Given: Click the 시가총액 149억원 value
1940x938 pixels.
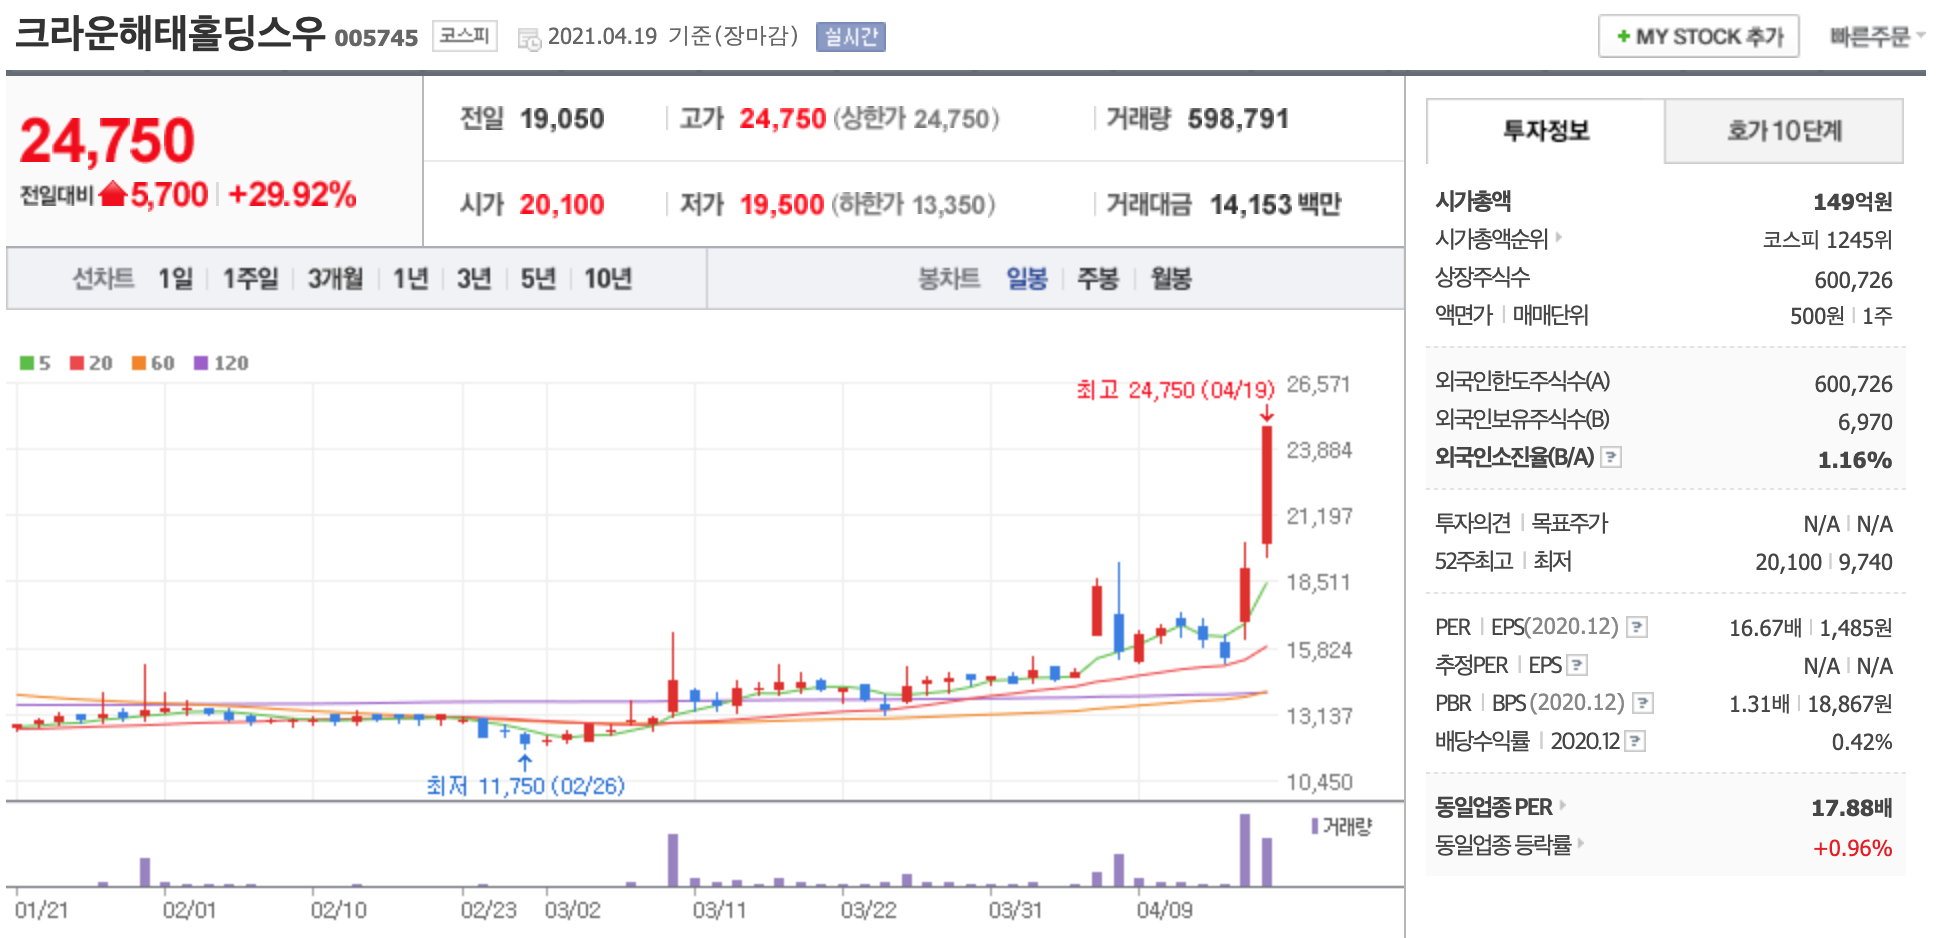Looking at the screenshot, I should (x=1852, y=202).
